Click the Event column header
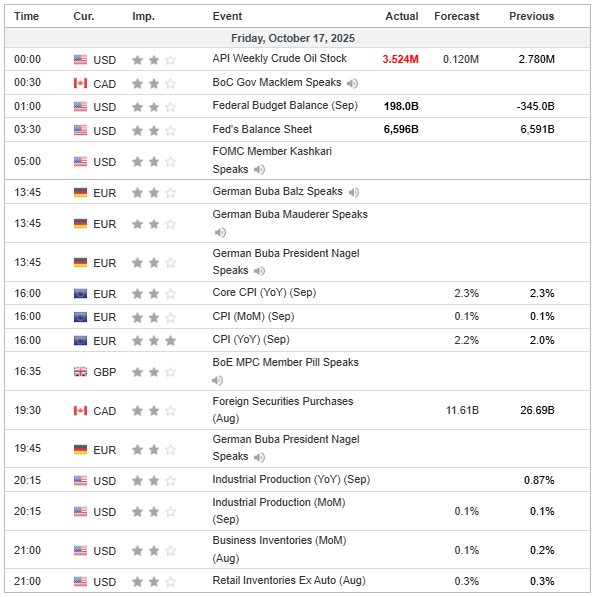The height and width of the screenshot is (597, 595). coord(227,16)
